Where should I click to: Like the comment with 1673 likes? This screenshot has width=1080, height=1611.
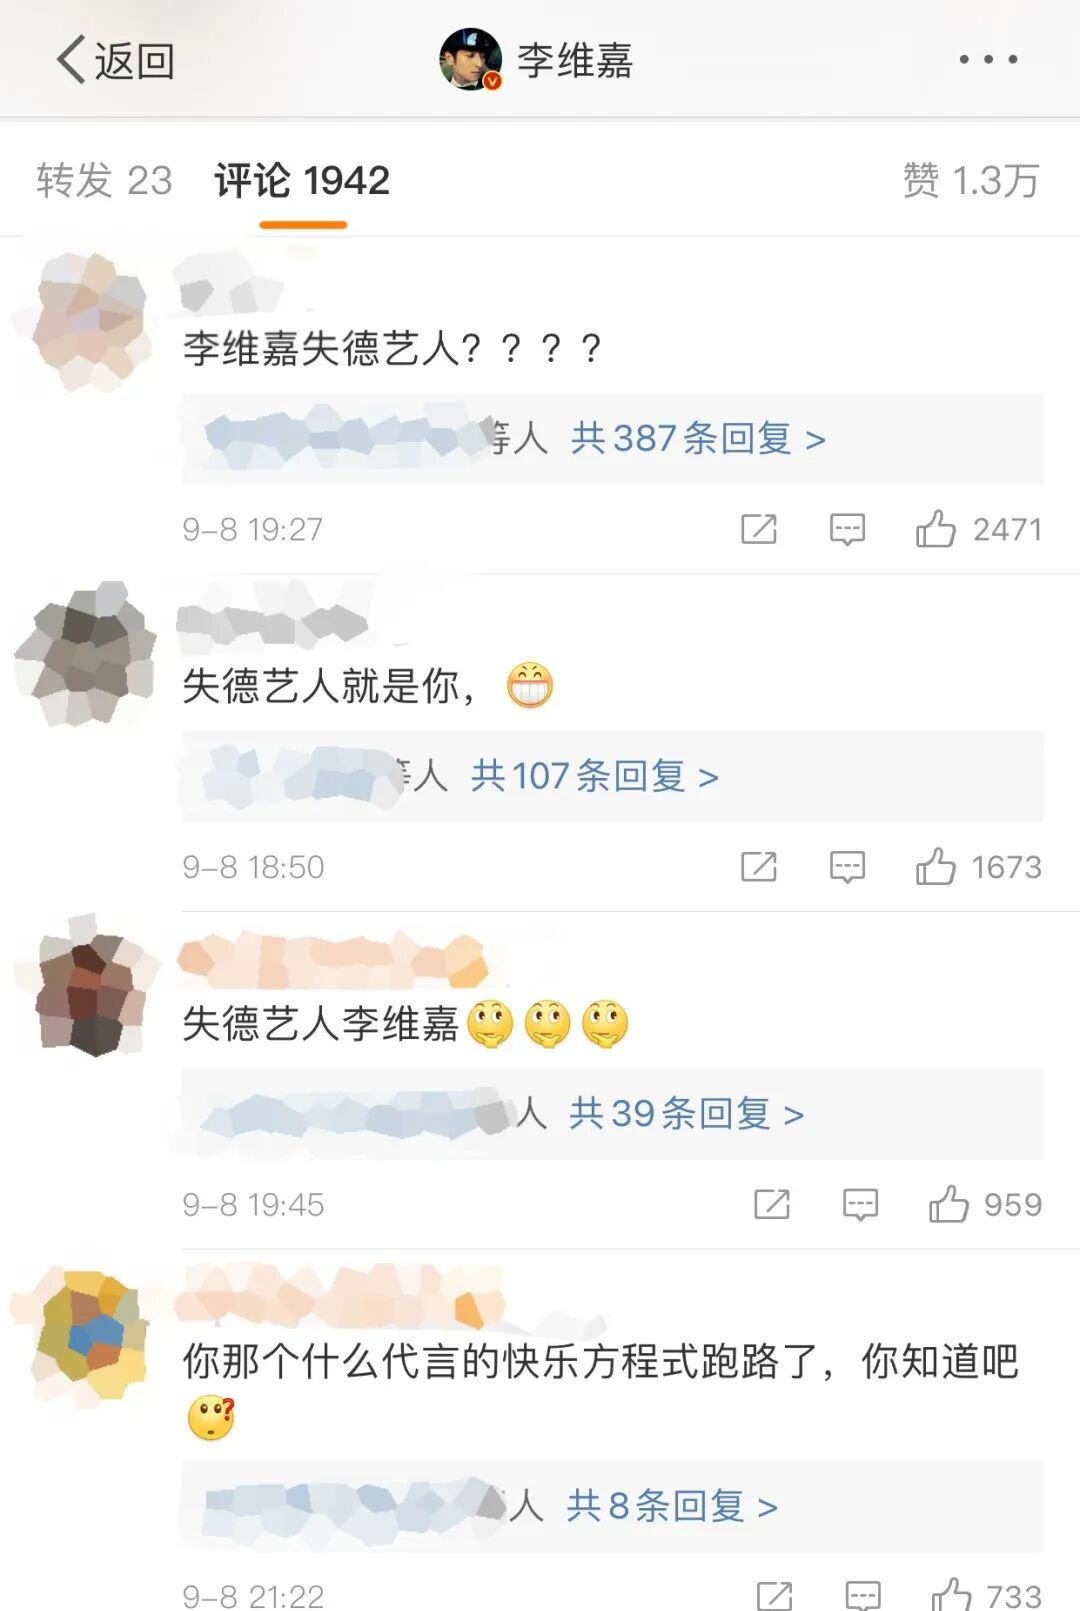click(936, 867)
